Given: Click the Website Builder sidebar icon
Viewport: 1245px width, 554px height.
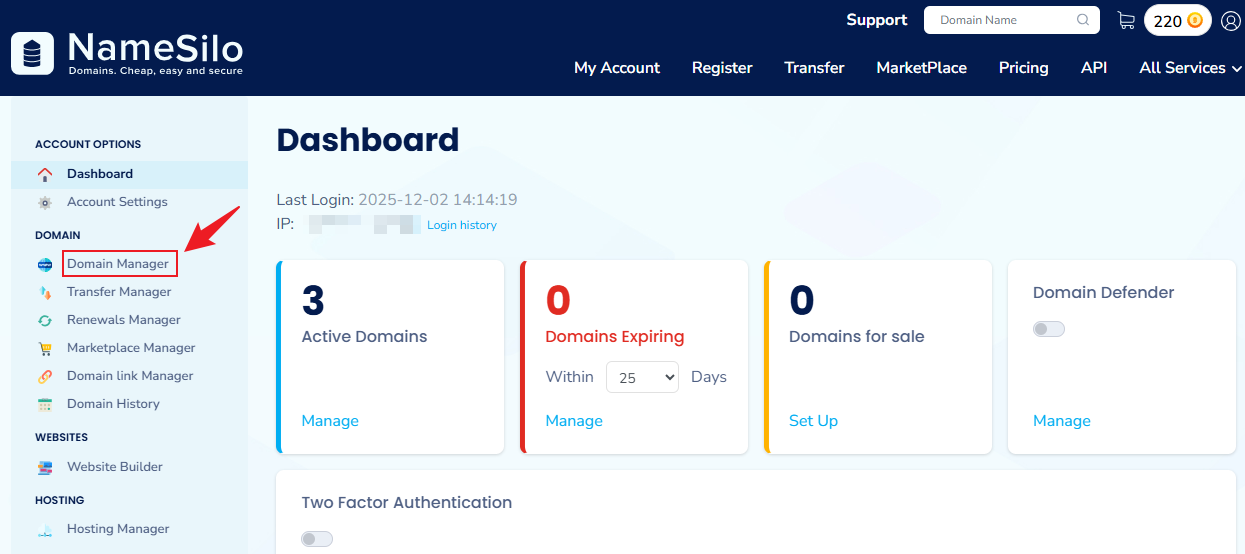Looking at the screenshot, I should [44, 467].
